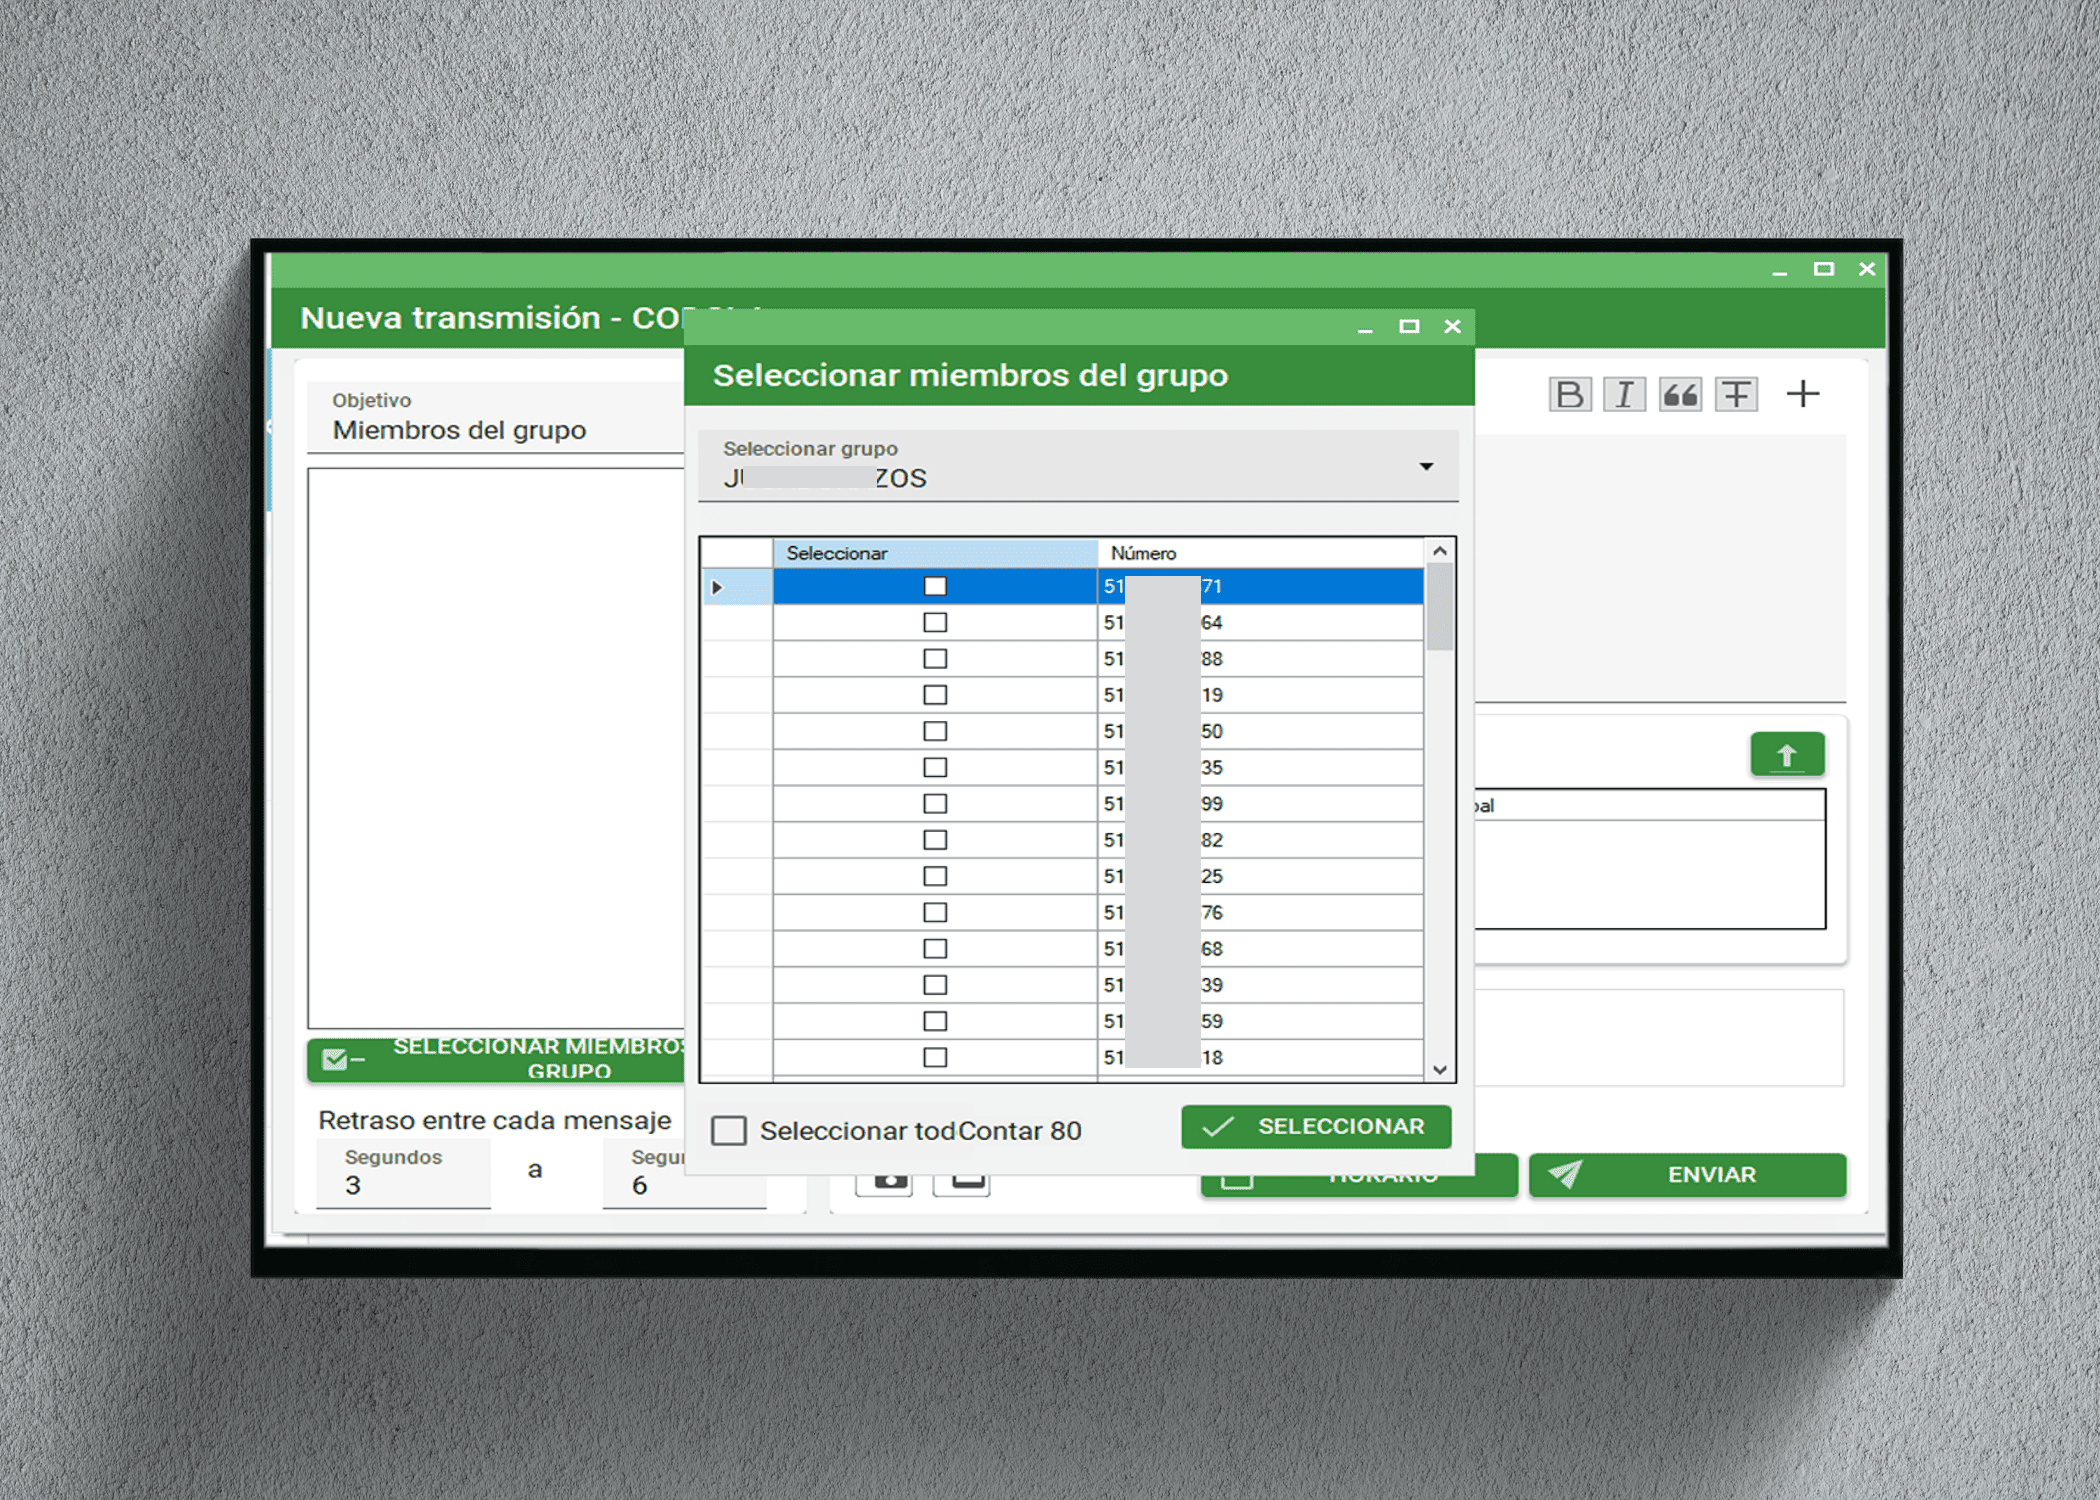
Task: Toggle italic formatting icon
Action: pos(1624,394)
